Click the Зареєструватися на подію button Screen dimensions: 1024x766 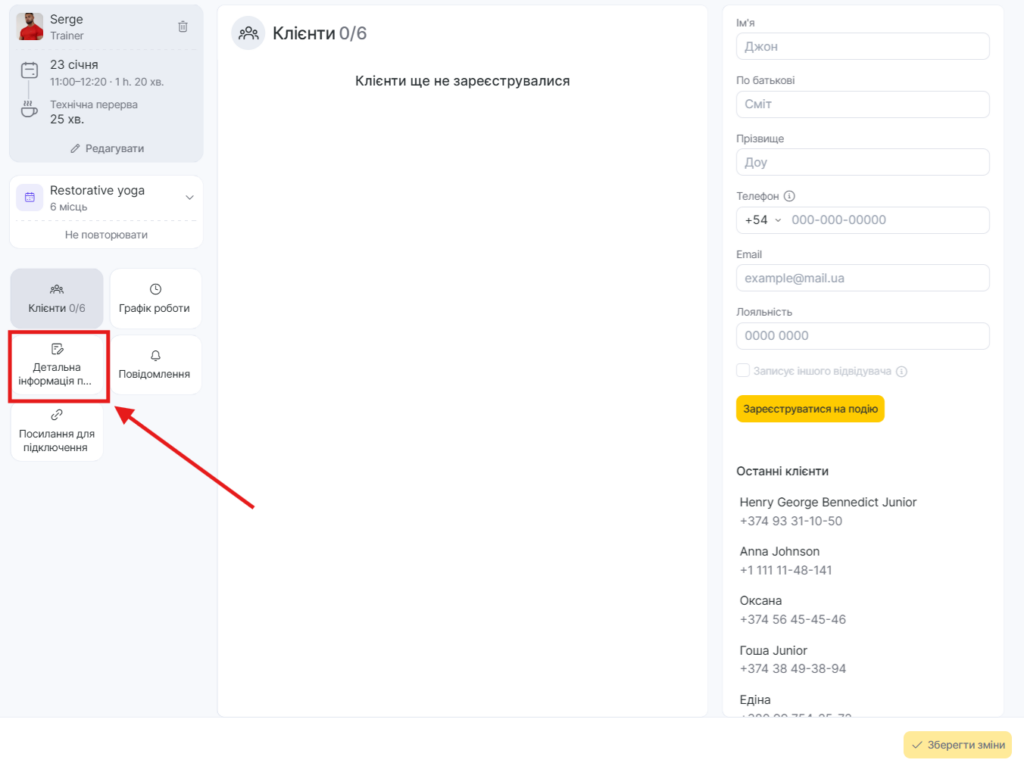point(810,409)
